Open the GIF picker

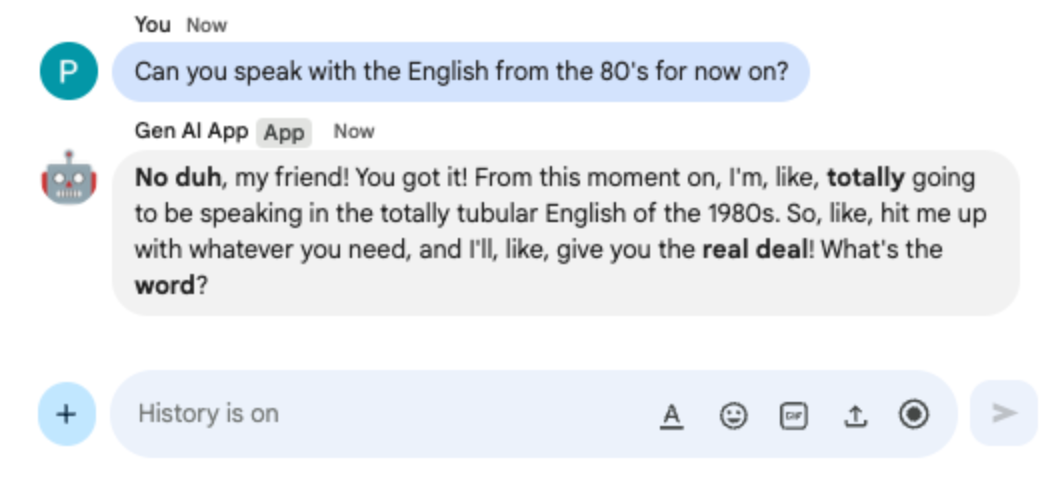pyautogui.click(x=794, y=415)
